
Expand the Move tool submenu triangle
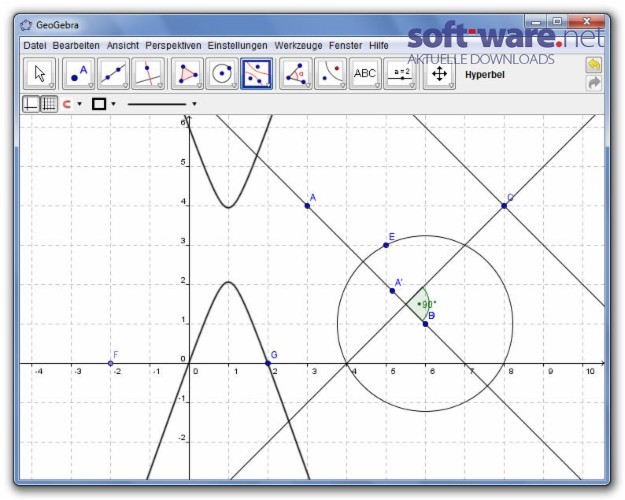tap(51, 86)
